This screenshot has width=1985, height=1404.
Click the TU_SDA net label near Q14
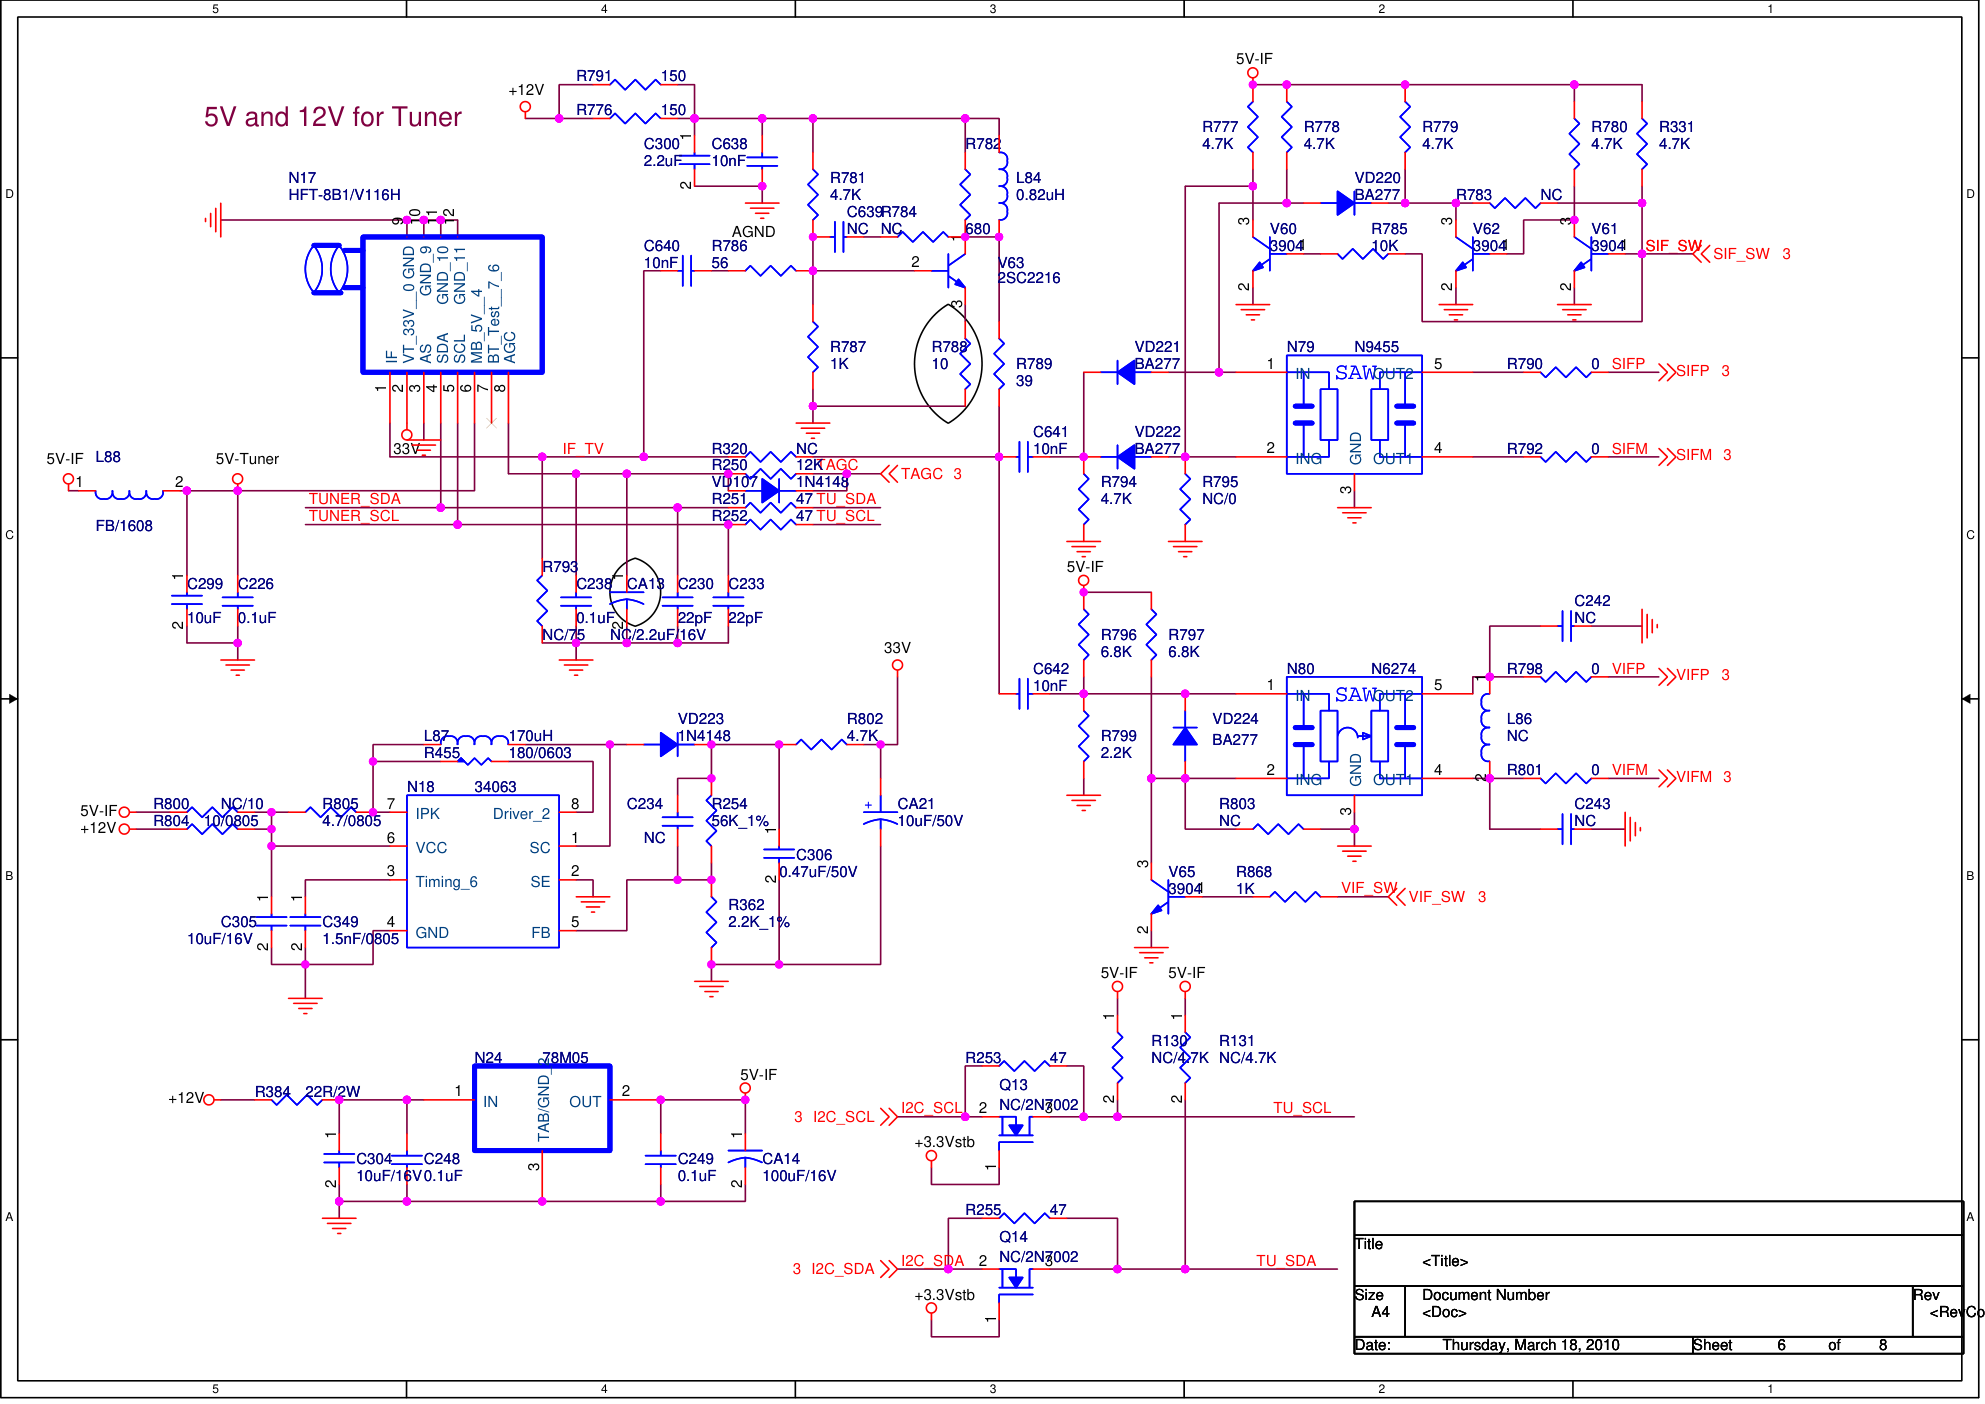click(x=1286, y=1261)
